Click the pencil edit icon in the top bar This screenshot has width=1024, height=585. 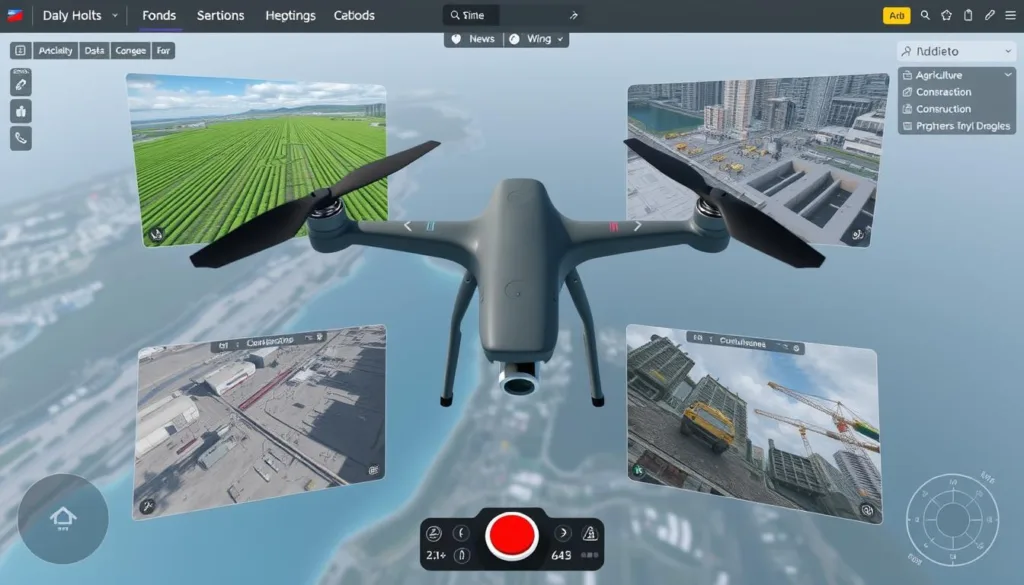[x=989, y=15]
